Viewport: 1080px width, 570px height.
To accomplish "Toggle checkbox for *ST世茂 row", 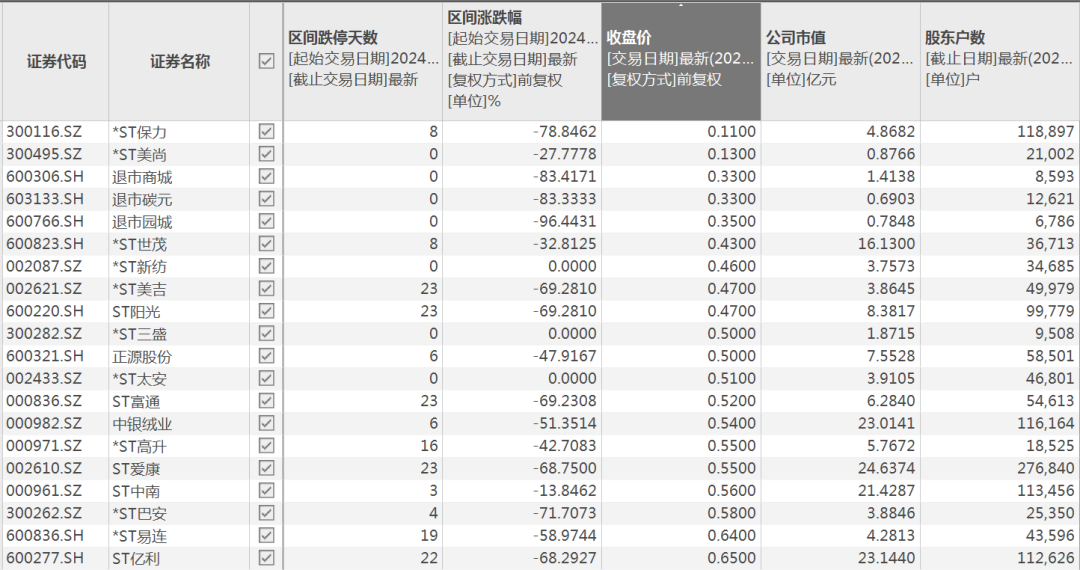I will (266, 244).
